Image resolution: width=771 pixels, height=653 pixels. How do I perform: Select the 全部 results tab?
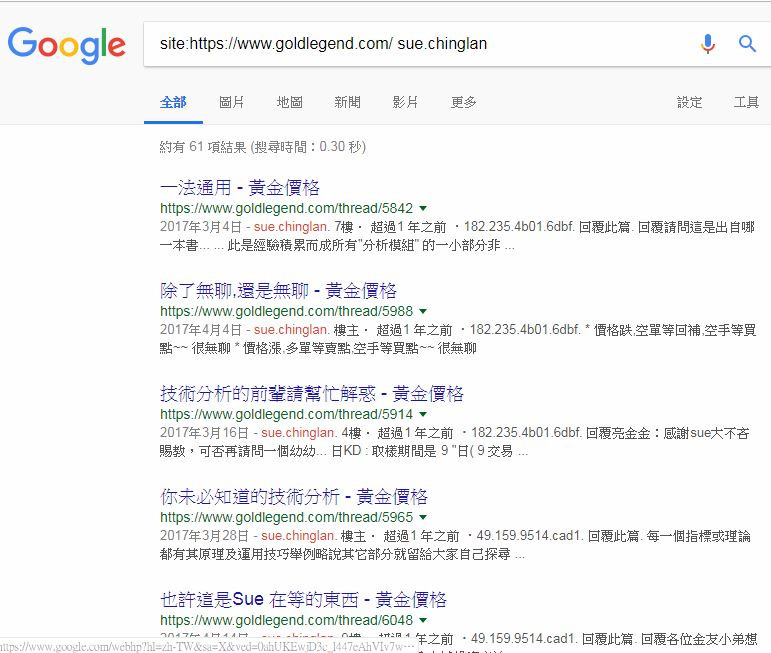173,102
